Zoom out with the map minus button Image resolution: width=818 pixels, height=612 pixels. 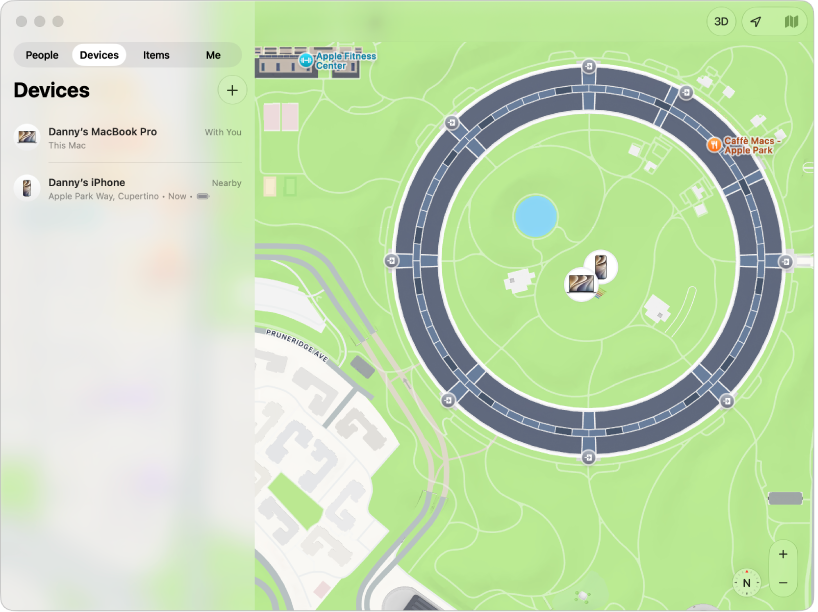pyautogui.click(x=783, y=583)
